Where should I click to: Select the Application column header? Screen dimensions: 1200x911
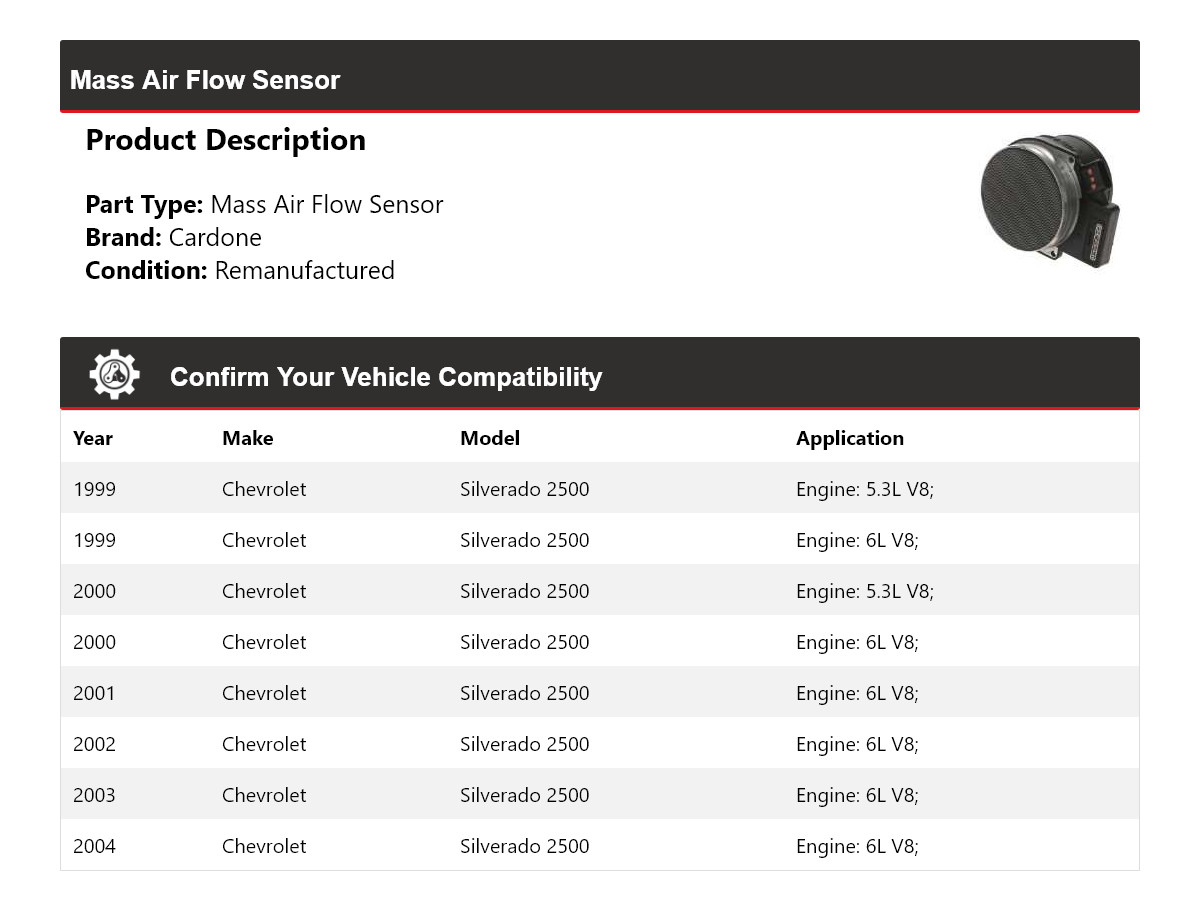849,438
